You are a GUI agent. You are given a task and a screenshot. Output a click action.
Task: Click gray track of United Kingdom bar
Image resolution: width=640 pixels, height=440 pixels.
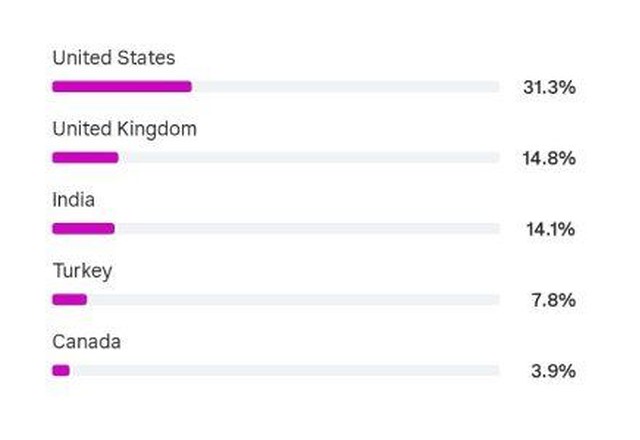pos(309,158)
